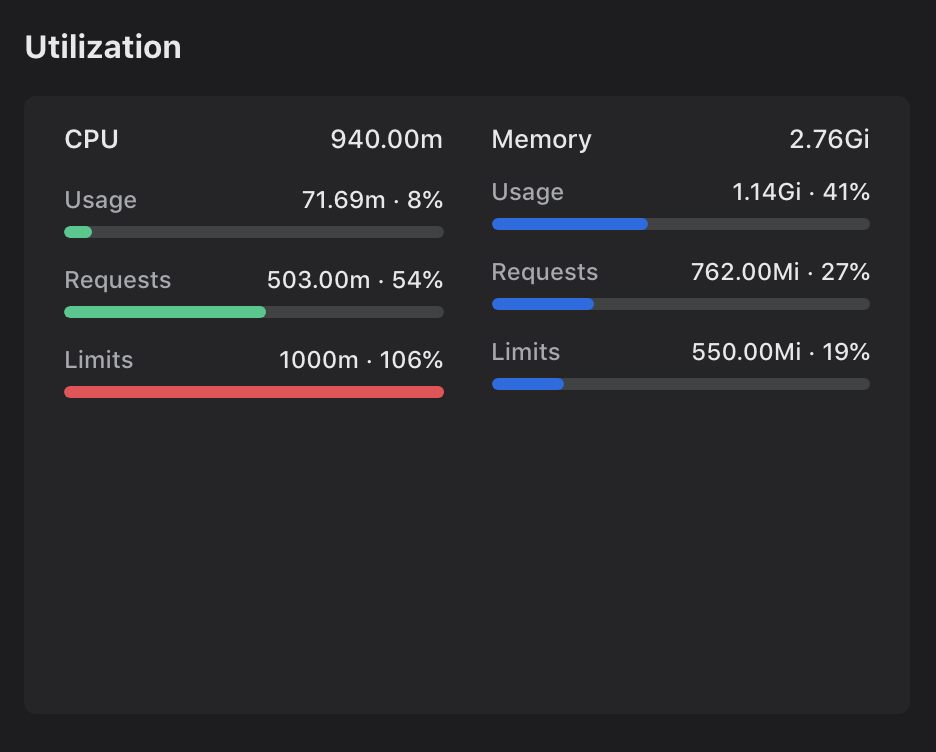The image size is (936, 752).
Task: Click the 1000m · 106% limits value
Action: coord(361,360)
